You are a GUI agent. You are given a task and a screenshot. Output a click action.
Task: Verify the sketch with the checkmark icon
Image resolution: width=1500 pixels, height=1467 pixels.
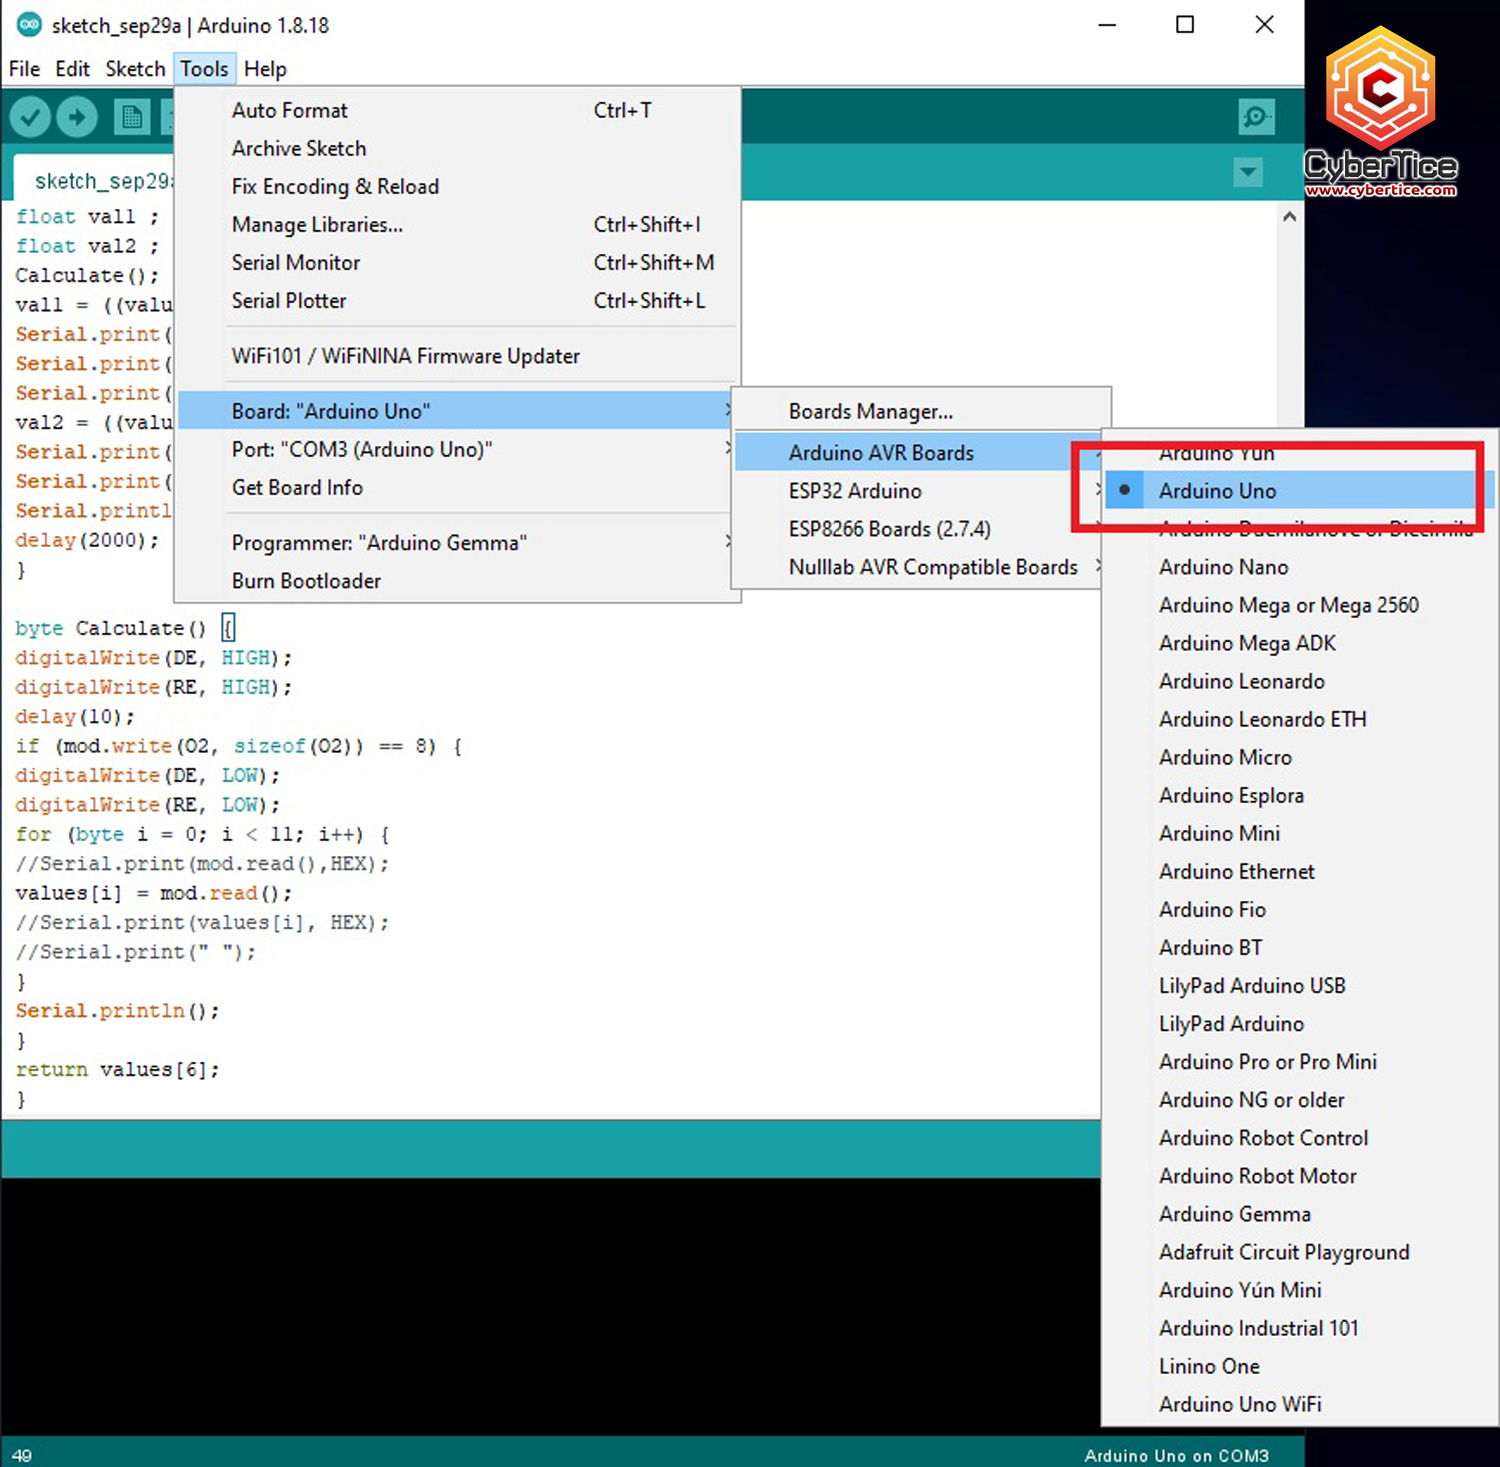[x=29, y=116]
